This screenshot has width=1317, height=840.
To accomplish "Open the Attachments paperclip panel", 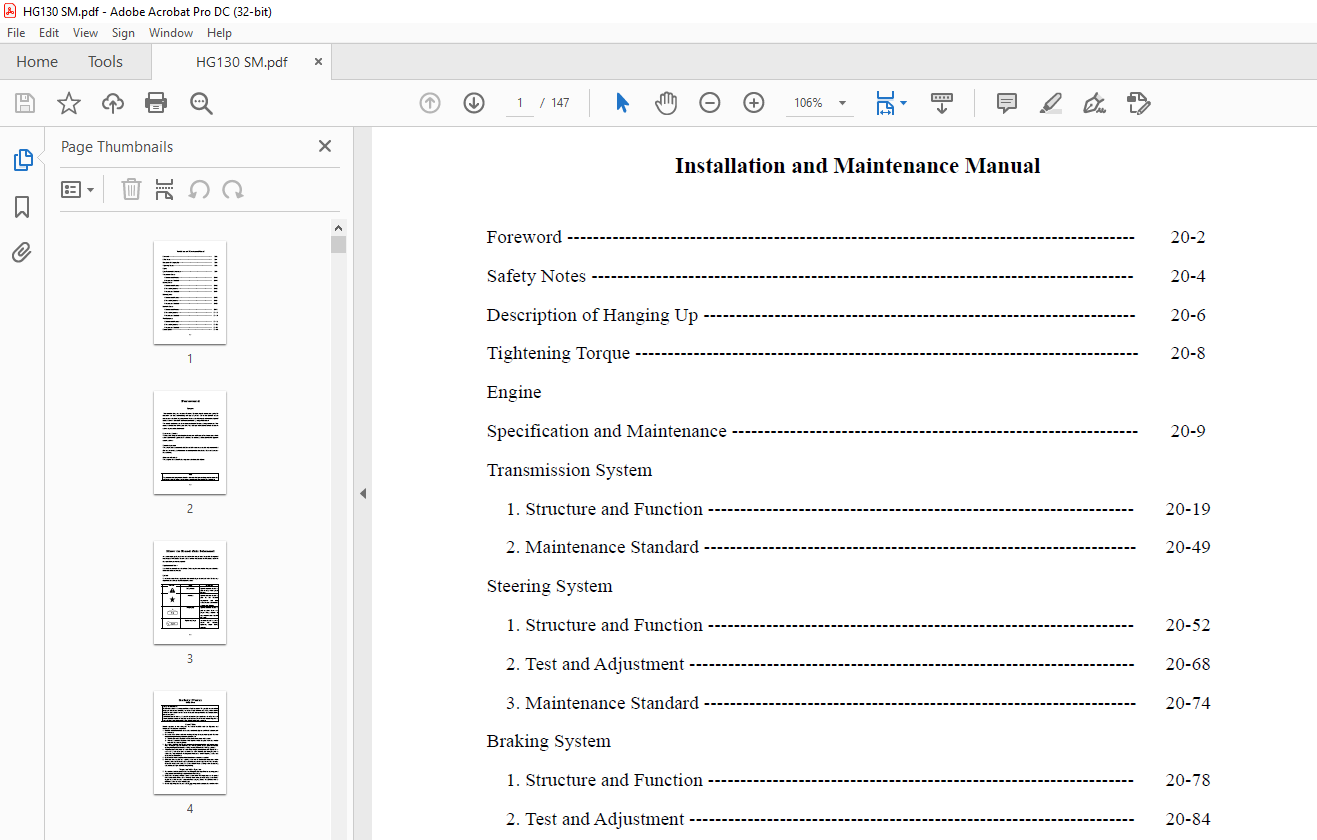I will tap(22, 252).
